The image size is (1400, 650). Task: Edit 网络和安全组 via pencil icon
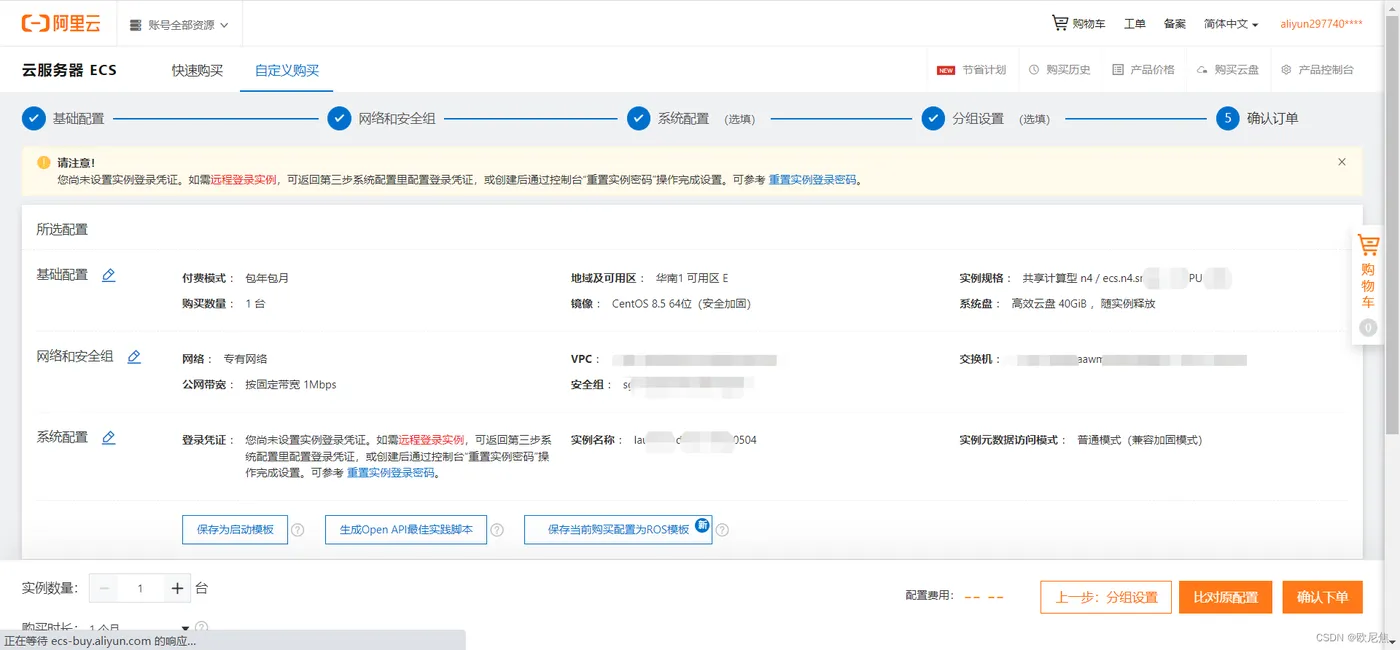point(134,356)
